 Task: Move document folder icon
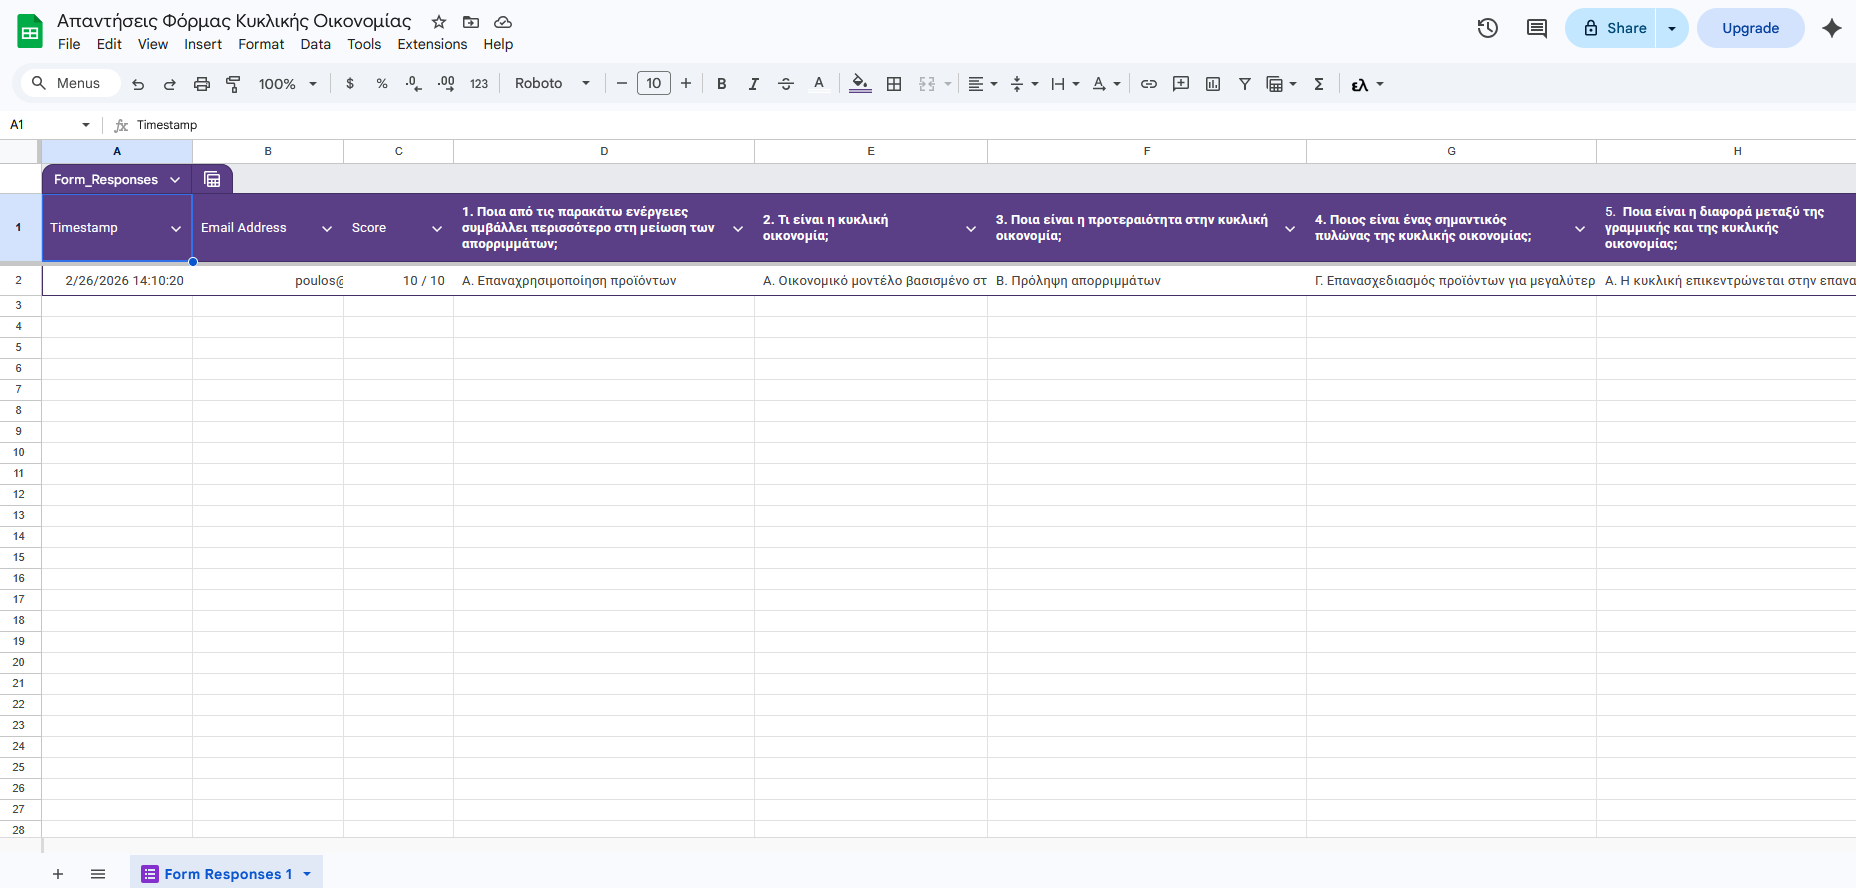tap(471, 22)
